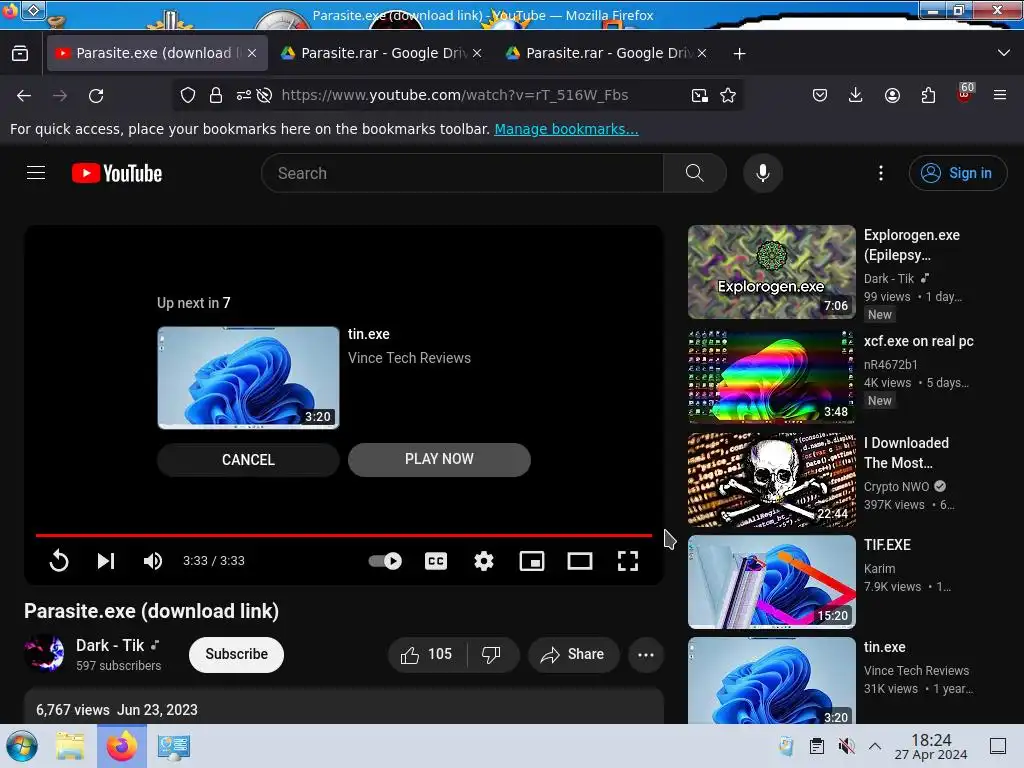Image resolution: width=1024 pixels, height=768 pixels.
Task: Open uBlock extension icon with 60 badge
Action: (965, 93)
